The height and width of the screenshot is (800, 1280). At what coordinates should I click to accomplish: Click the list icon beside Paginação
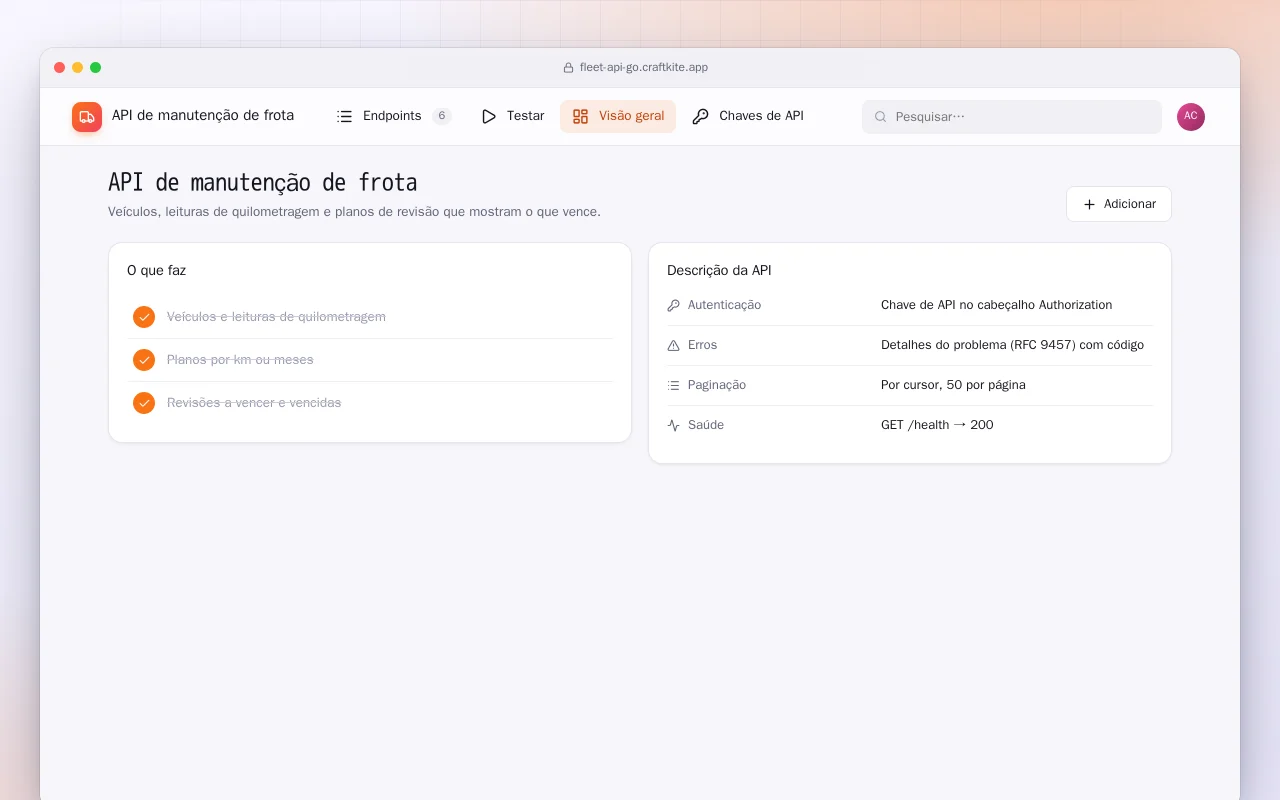[x=674, y=385]
